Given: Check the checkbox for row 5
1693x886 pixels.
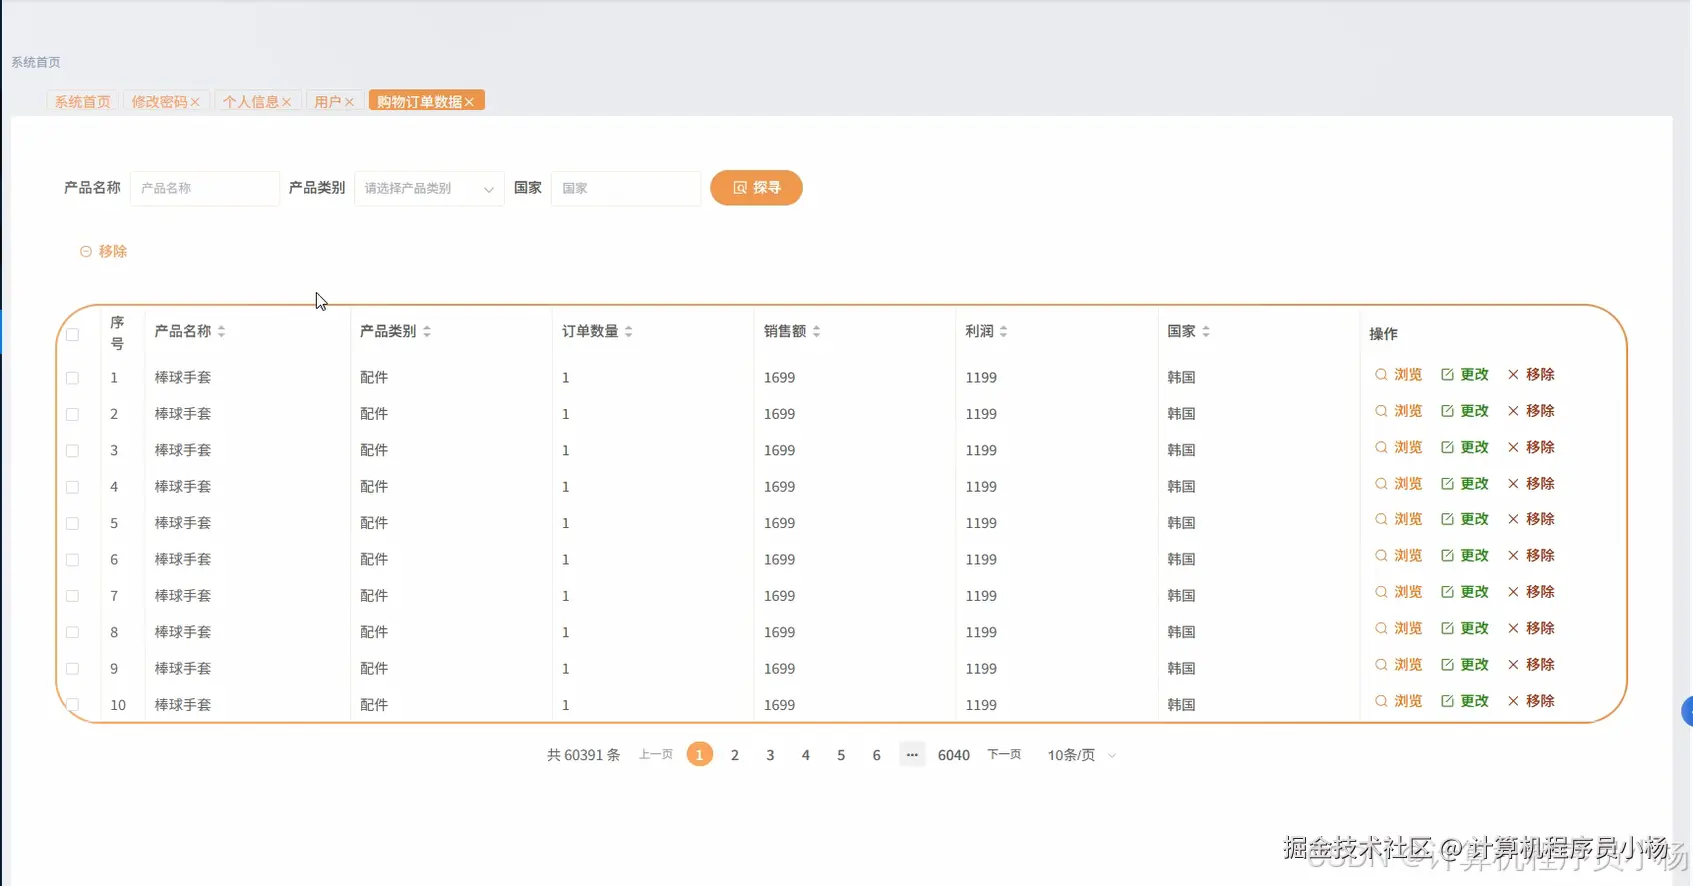Looking at the screenshot, I should pyautogui.click(x=72, y=523).
